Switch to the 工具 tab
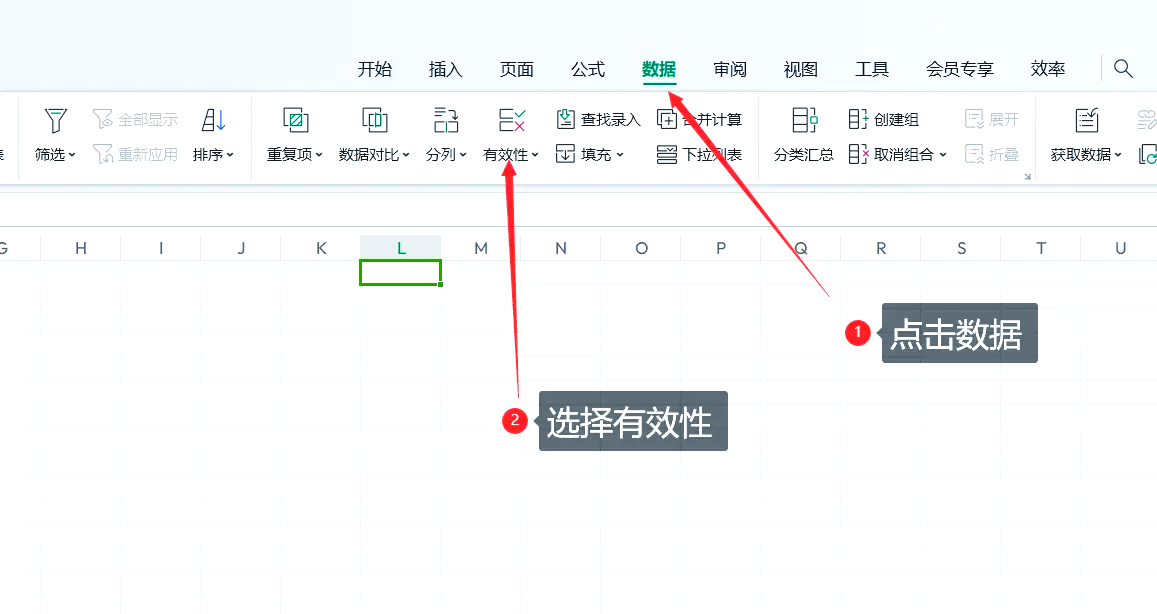The image size is (1157, 614). tap(871, 69)
